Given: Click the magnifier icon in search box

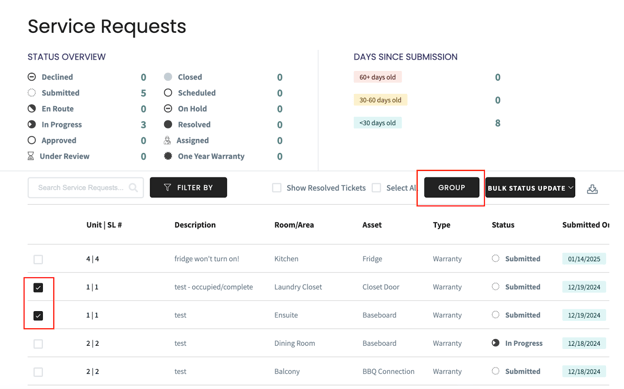Looking at the screenshot, I should click(133, 188).
